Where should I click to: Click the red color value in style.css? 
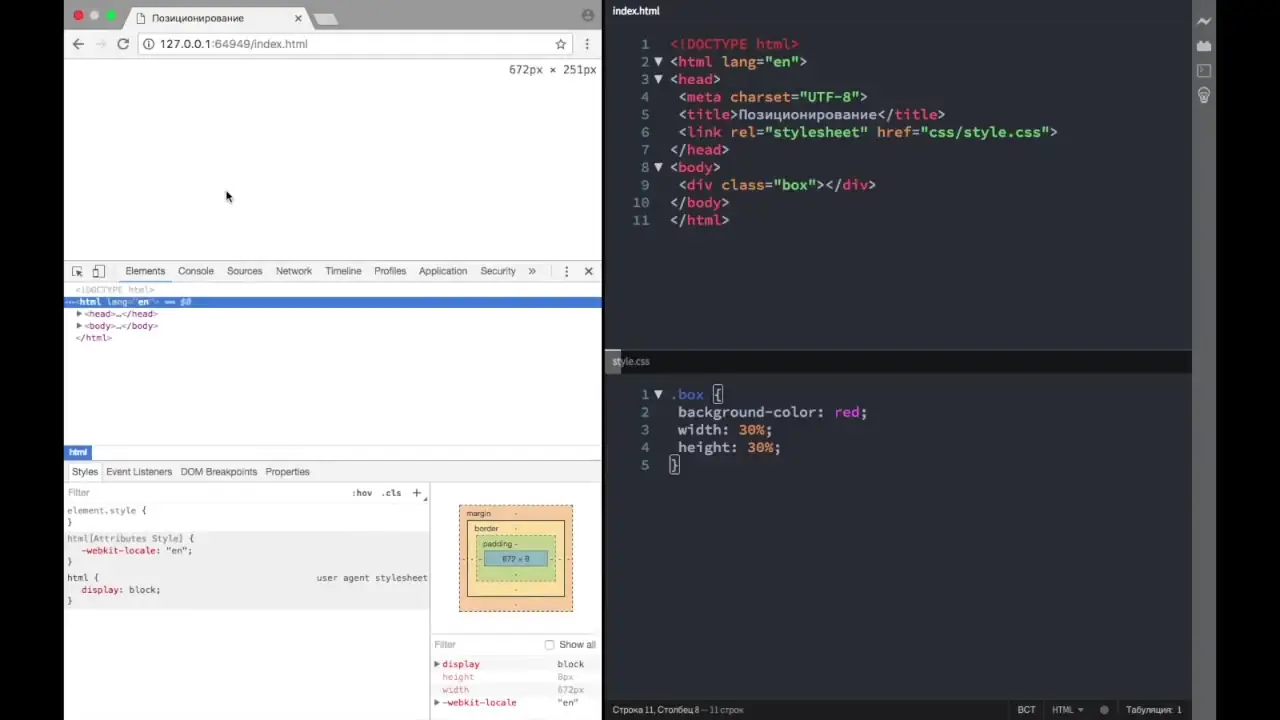[847, 412]
